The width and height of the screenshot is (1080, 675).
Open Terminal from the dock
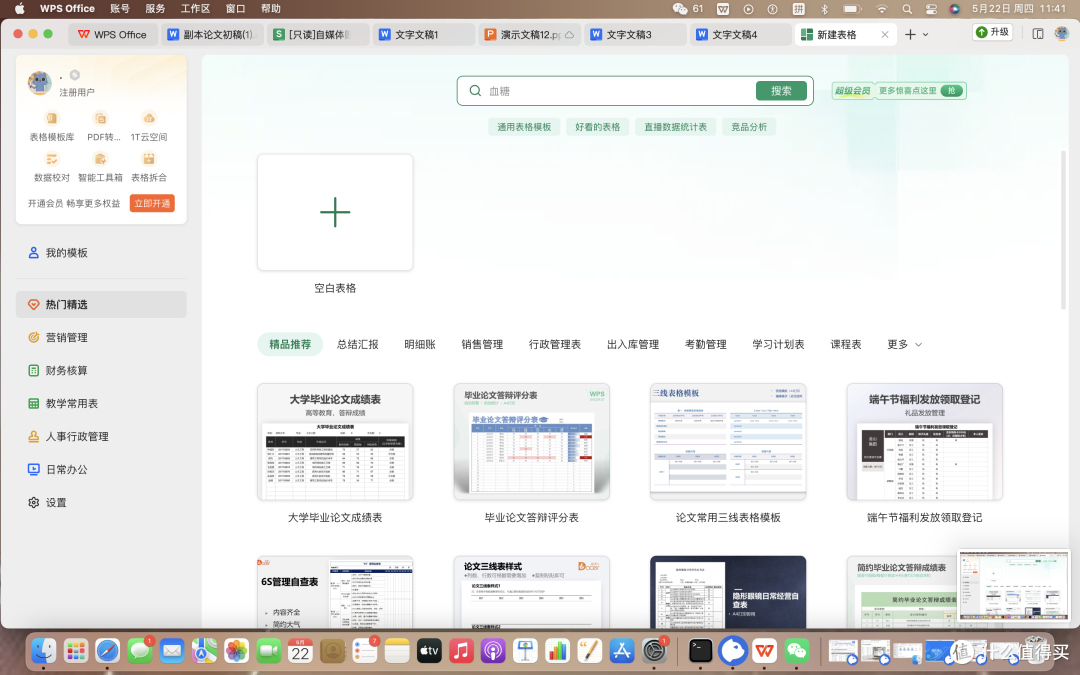click(x=700, y=650)
